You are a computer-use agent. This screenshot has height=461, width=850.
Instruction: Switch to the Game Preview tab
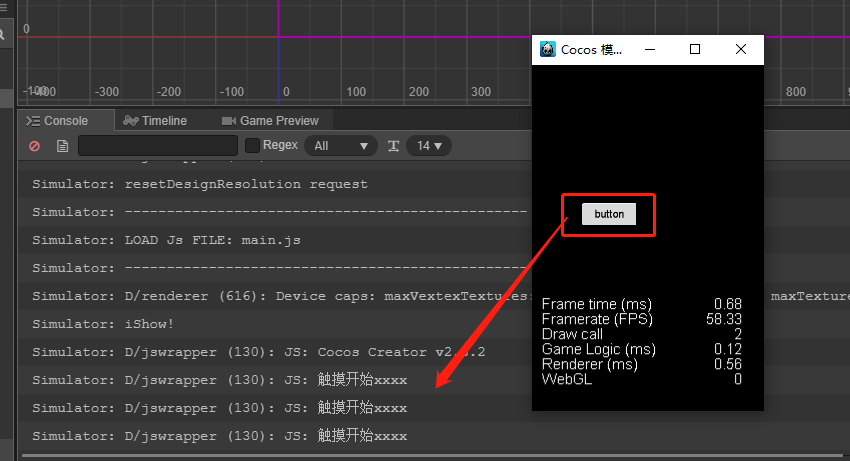coord(271,121)
